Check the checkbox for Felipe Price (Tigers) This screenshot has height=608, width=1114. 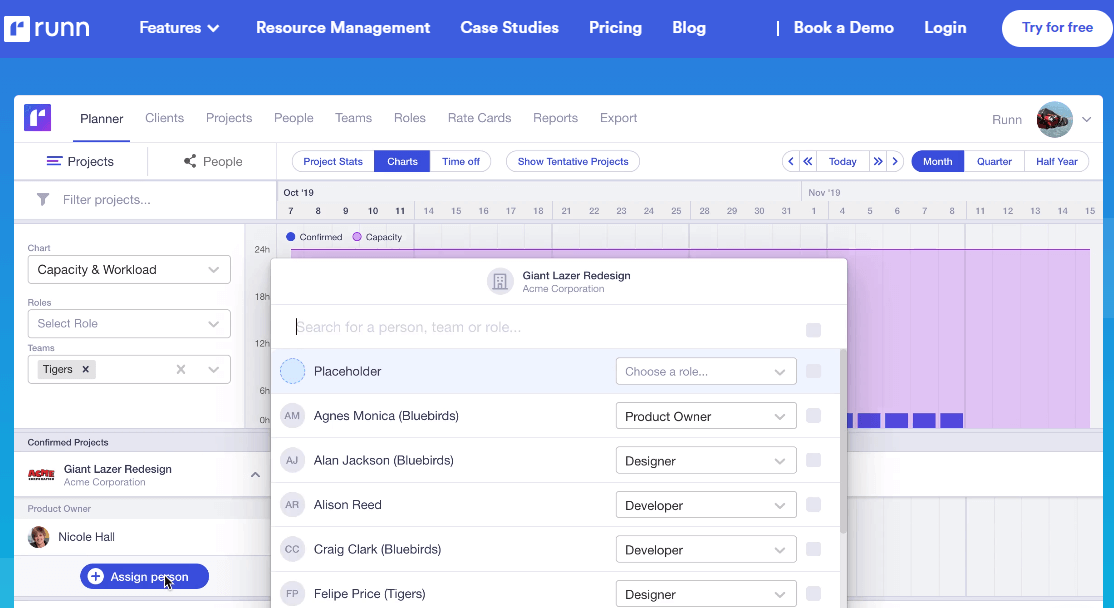(x=813, y=593)
